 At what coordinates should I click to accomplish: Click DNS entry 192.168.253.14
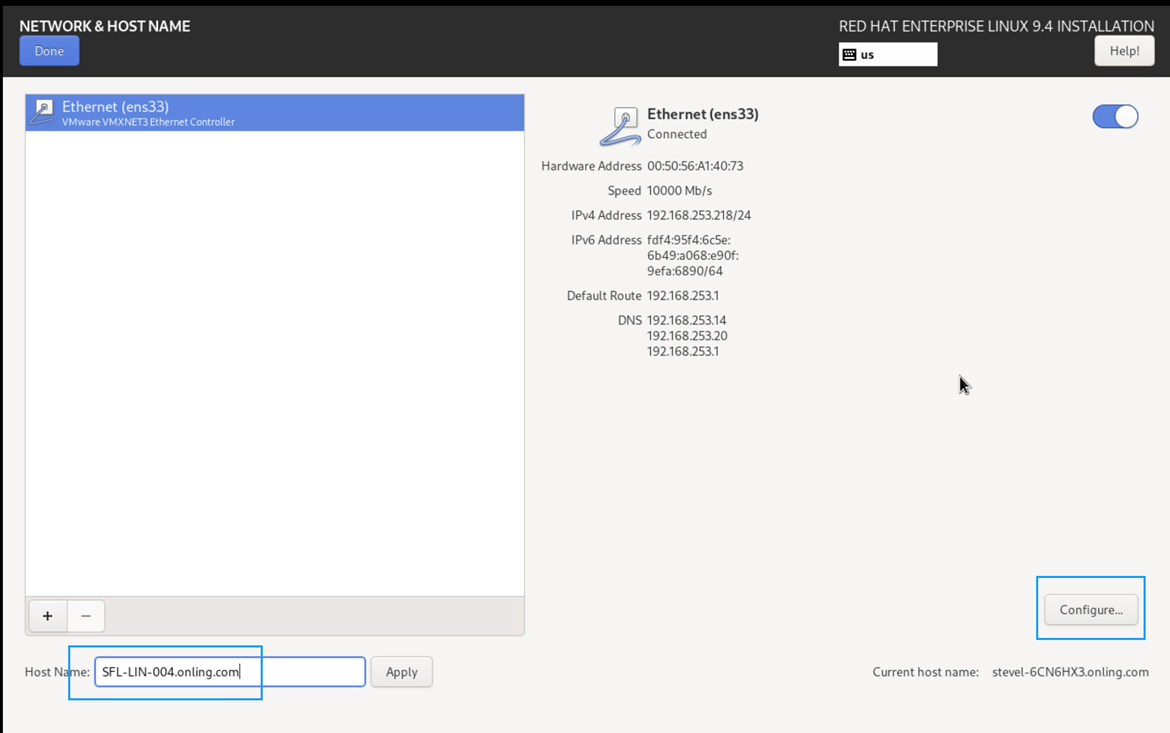(x=686, y=320)
